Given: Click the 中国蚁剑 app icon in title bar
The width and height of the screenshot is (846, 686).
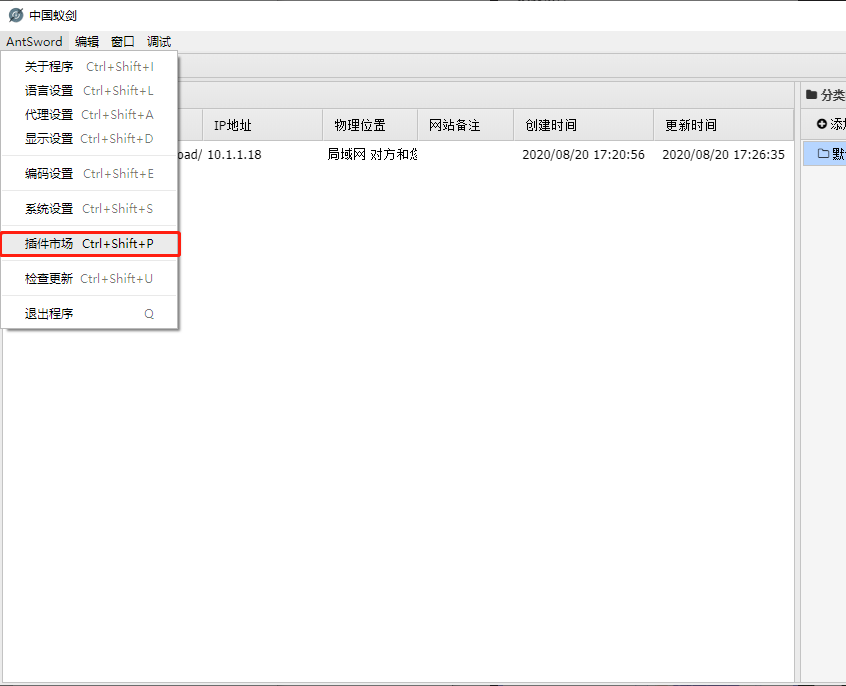Looking at the screenshot, I should (x=16, y=15).
